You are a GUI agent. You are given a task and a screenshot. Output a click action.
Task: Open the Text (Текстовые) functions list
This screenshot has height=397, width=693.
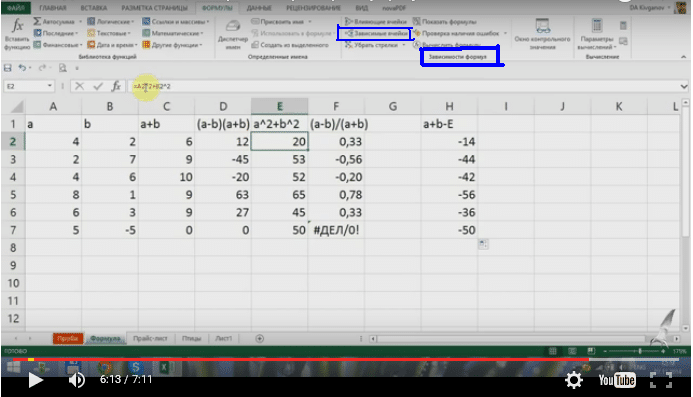[x=109, y=33]
